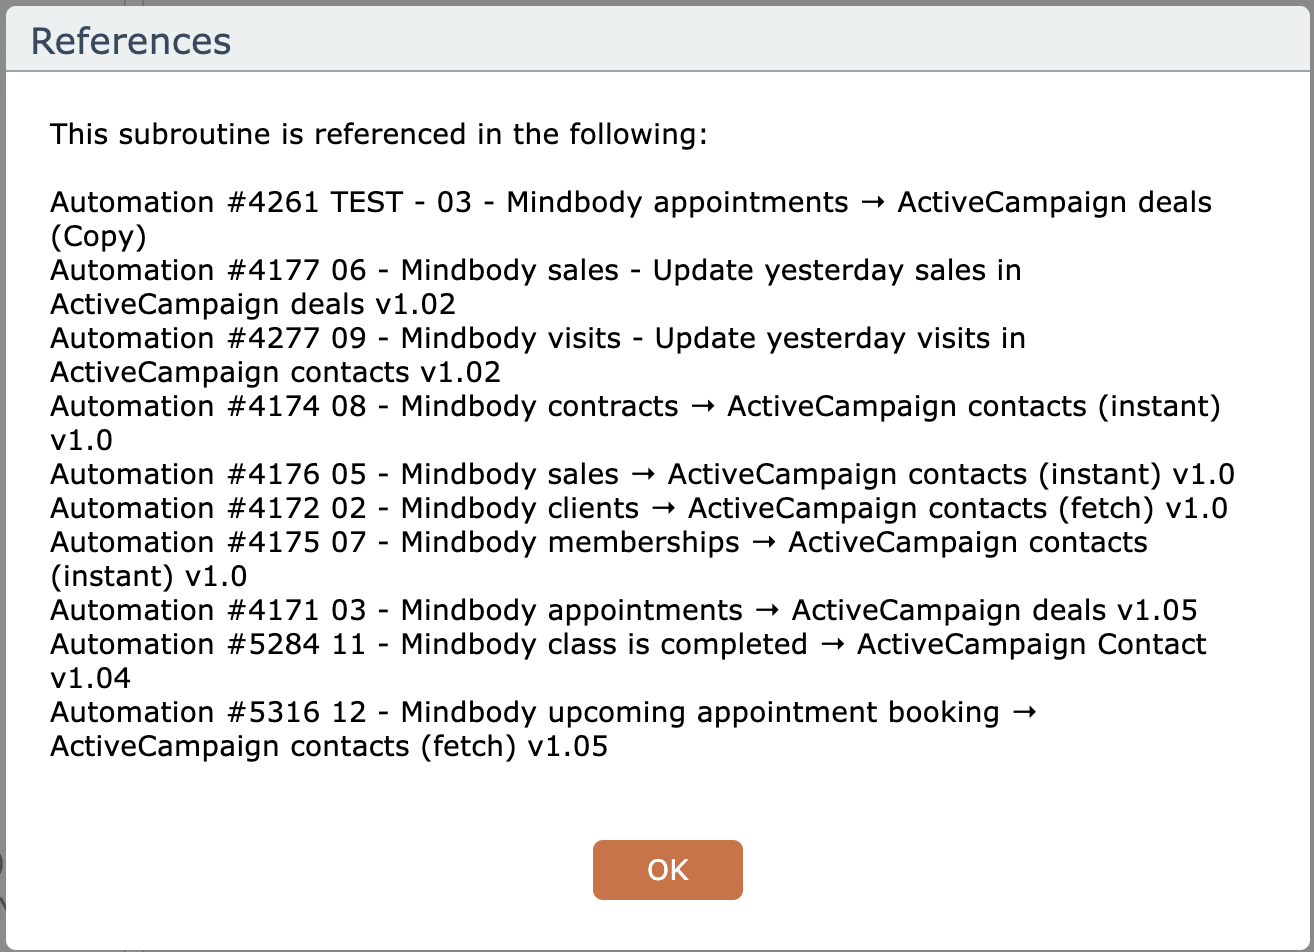The width and height of the screenshot is (1314, 952).
Task: Select Automation #4277 Mindbody visits entry
Action: pyautogui.click(x=537, y=339)
